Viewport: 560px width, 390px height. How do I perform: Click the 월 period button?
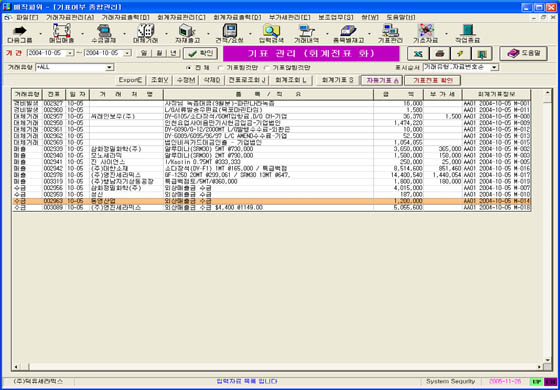coord(158,53)
